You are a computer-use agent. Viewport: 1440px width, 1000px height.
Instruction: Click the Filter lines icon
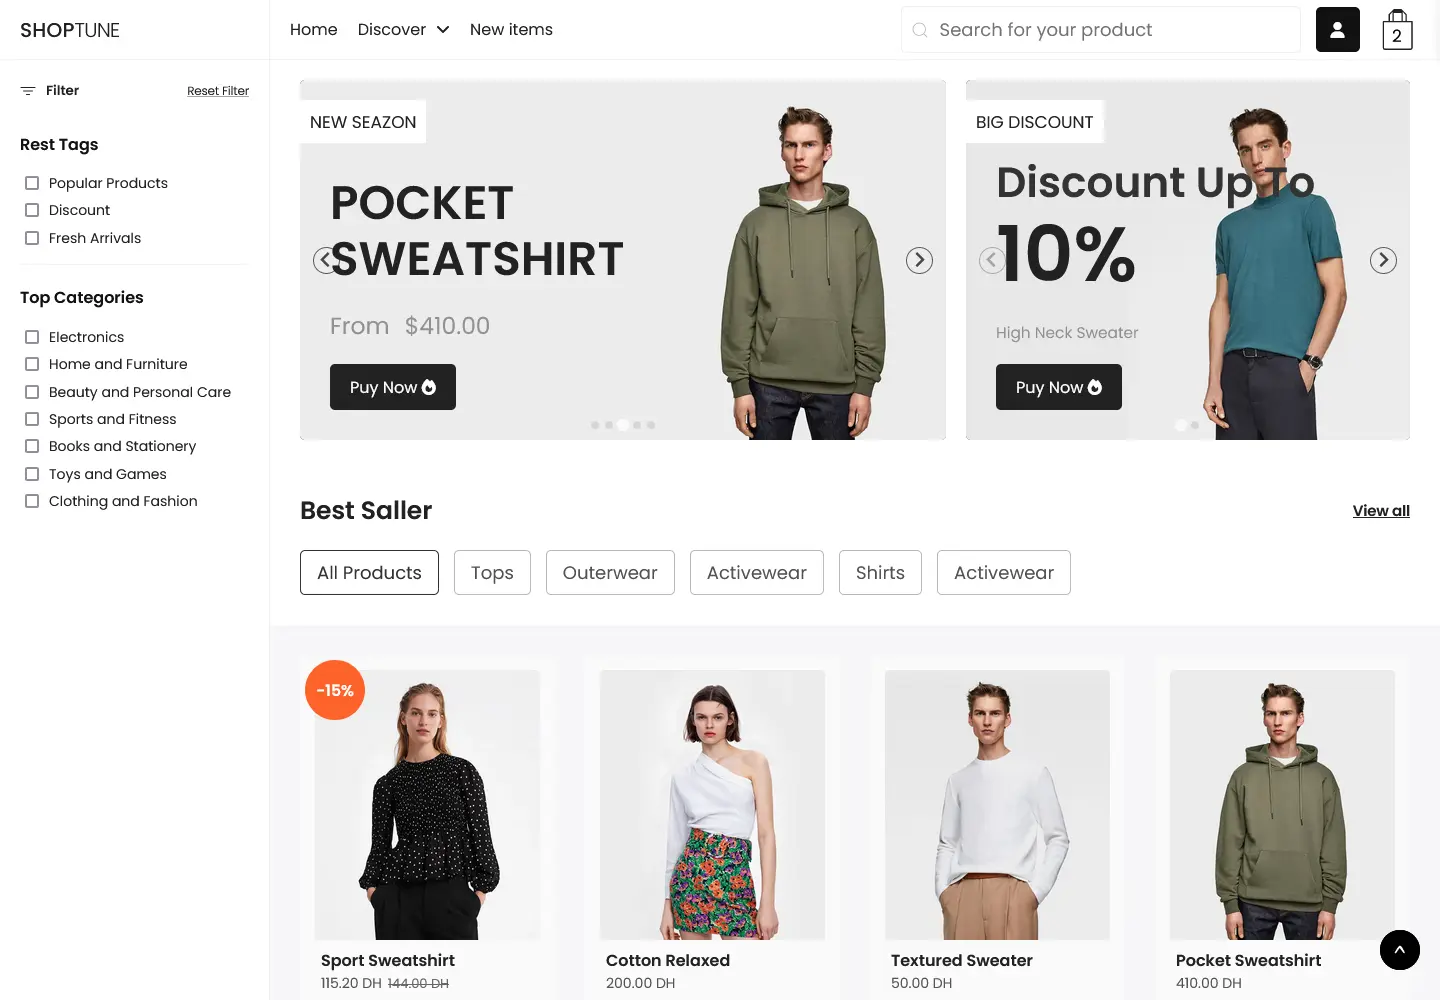(28, 91)
